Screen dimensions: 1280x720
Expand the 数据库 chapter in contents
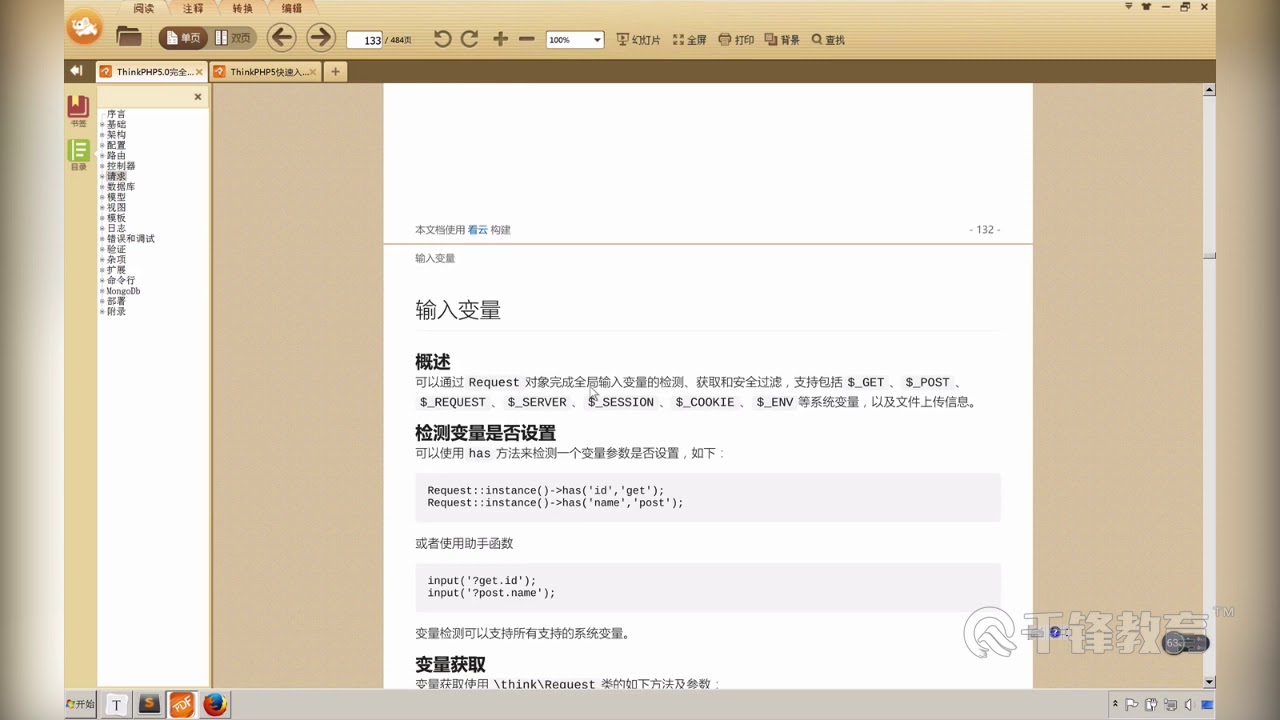tap(102, 187)
